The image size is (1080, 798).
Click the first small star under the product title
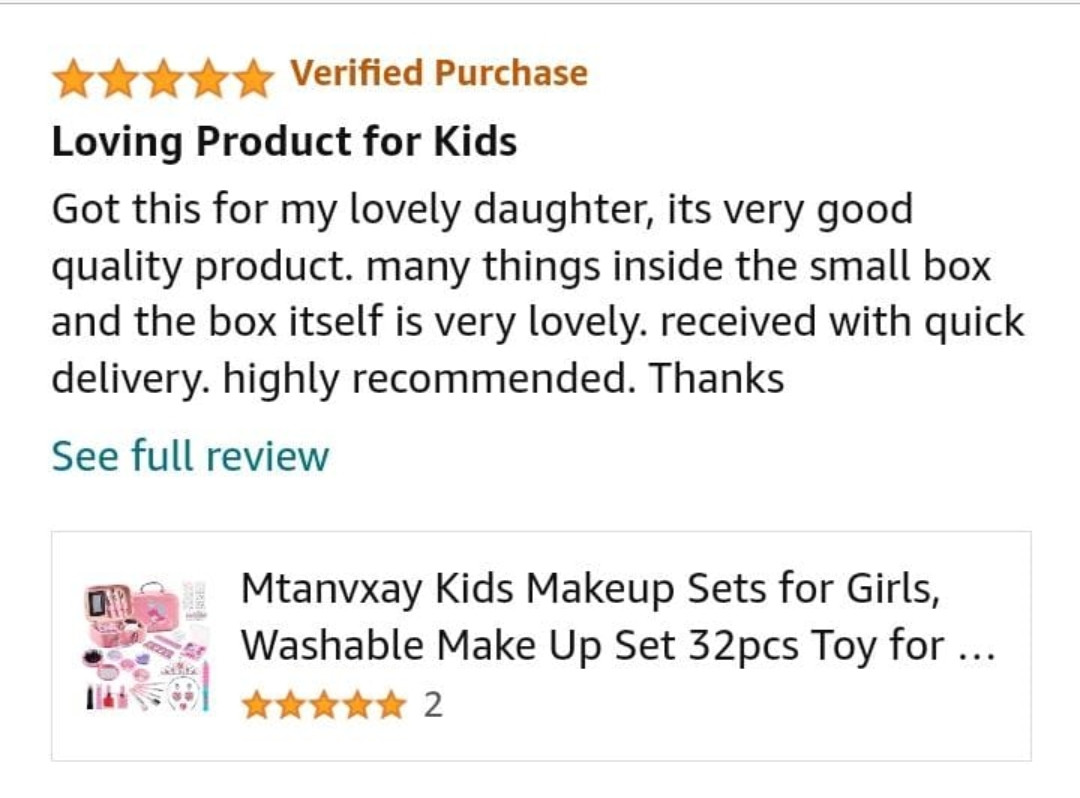[x=258, y=706]
